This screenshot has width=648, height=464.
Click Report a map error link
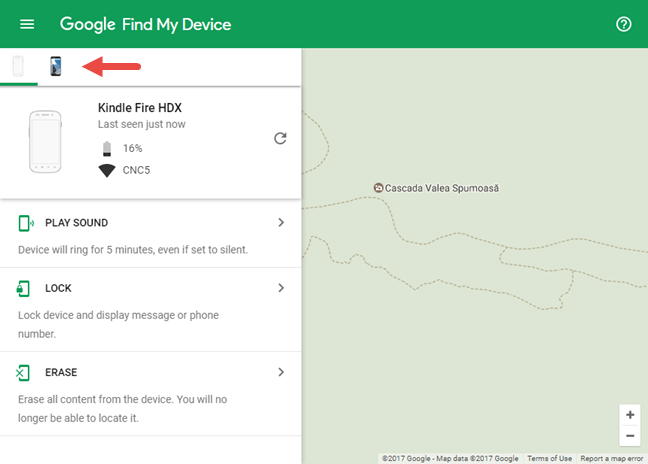(612, 458)
